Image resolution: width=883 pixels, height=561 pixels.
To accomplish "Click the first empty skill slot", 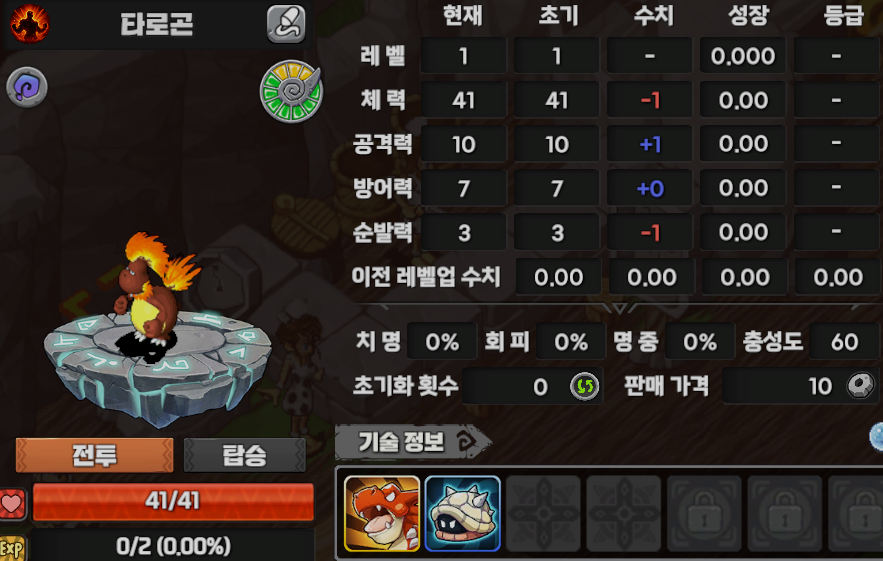I will 543,513.
